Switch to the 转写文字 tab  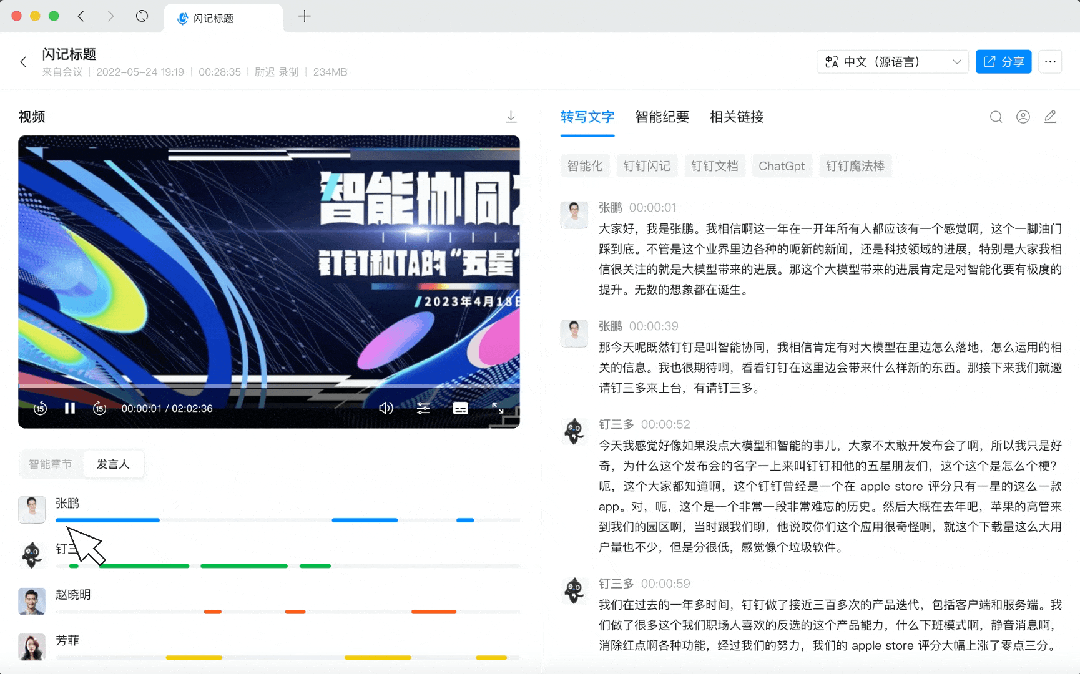[x=587, y=117]
